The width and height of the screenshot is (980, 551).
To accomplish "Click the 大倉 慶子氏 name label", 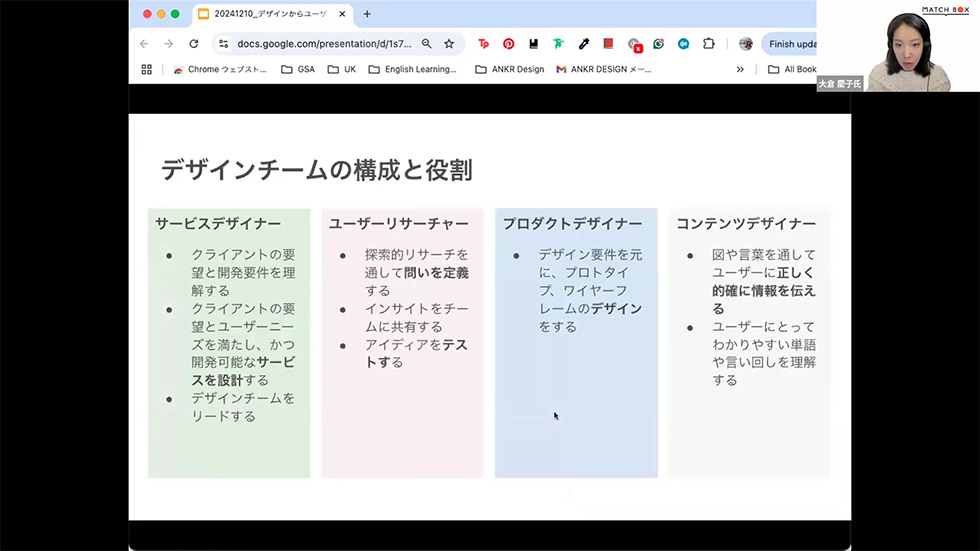I will coord(839,84).
